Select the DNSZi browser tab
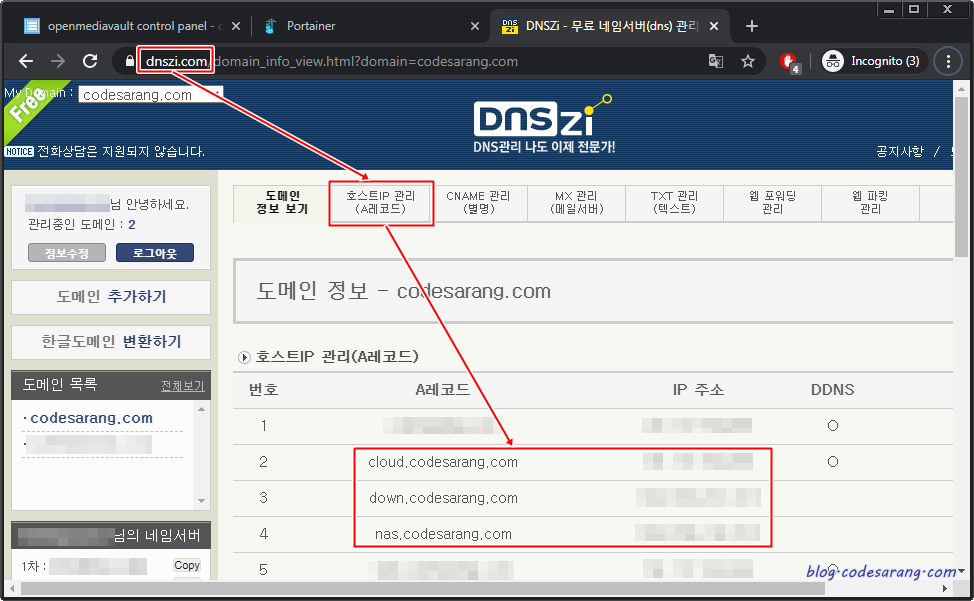Image resolution: width=974 pixels, height=601 pixels. click(x=609, y=26)
